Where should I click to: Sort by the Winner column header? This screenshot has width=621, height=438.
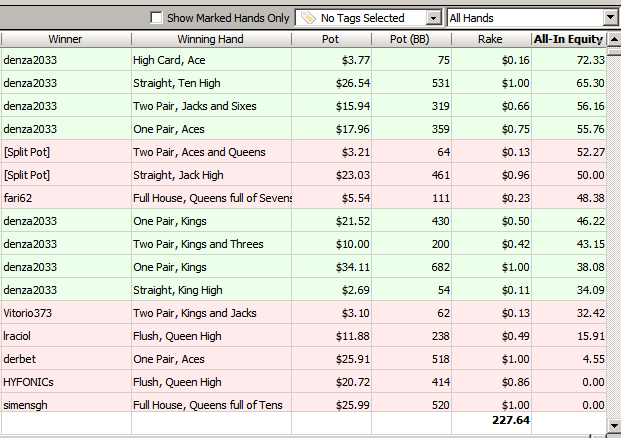pos(65,39)
